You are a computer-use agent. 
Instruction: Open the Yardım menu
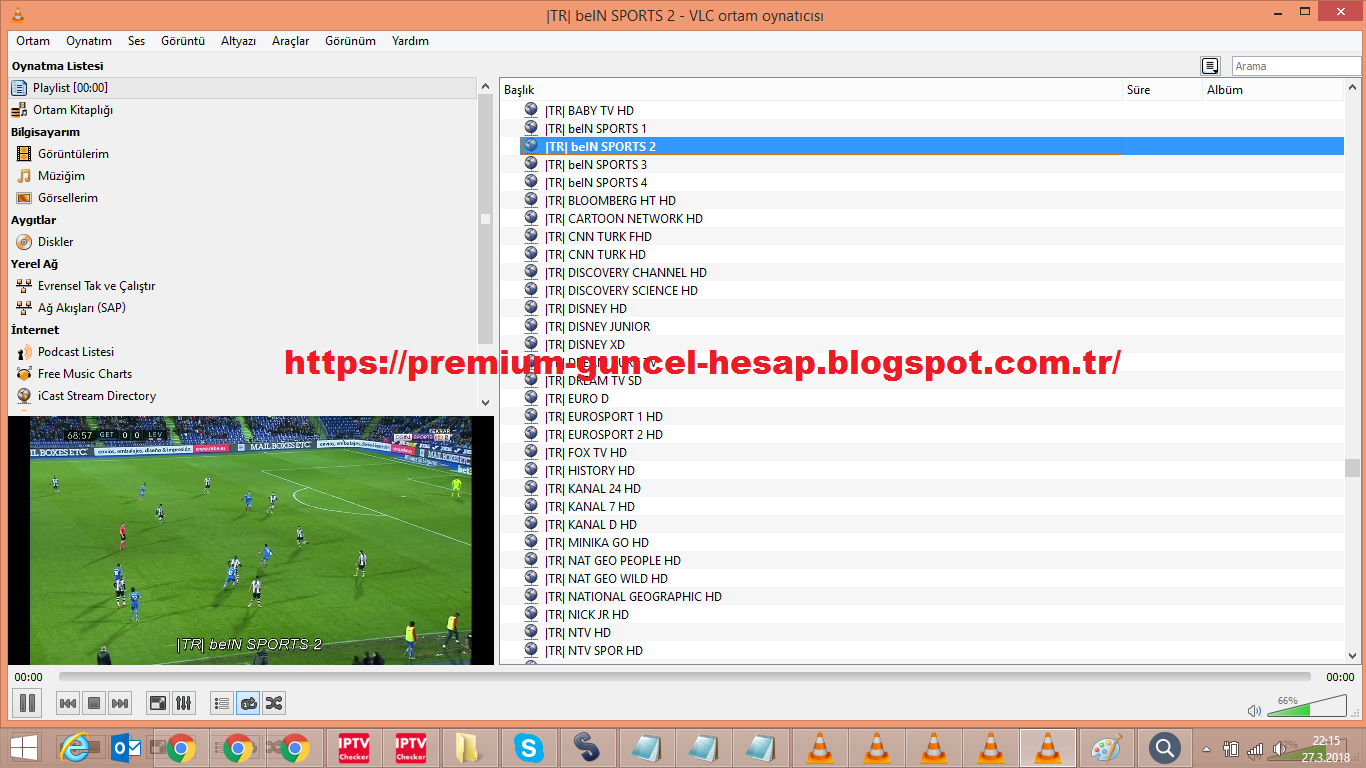click(x=410, y=41)
